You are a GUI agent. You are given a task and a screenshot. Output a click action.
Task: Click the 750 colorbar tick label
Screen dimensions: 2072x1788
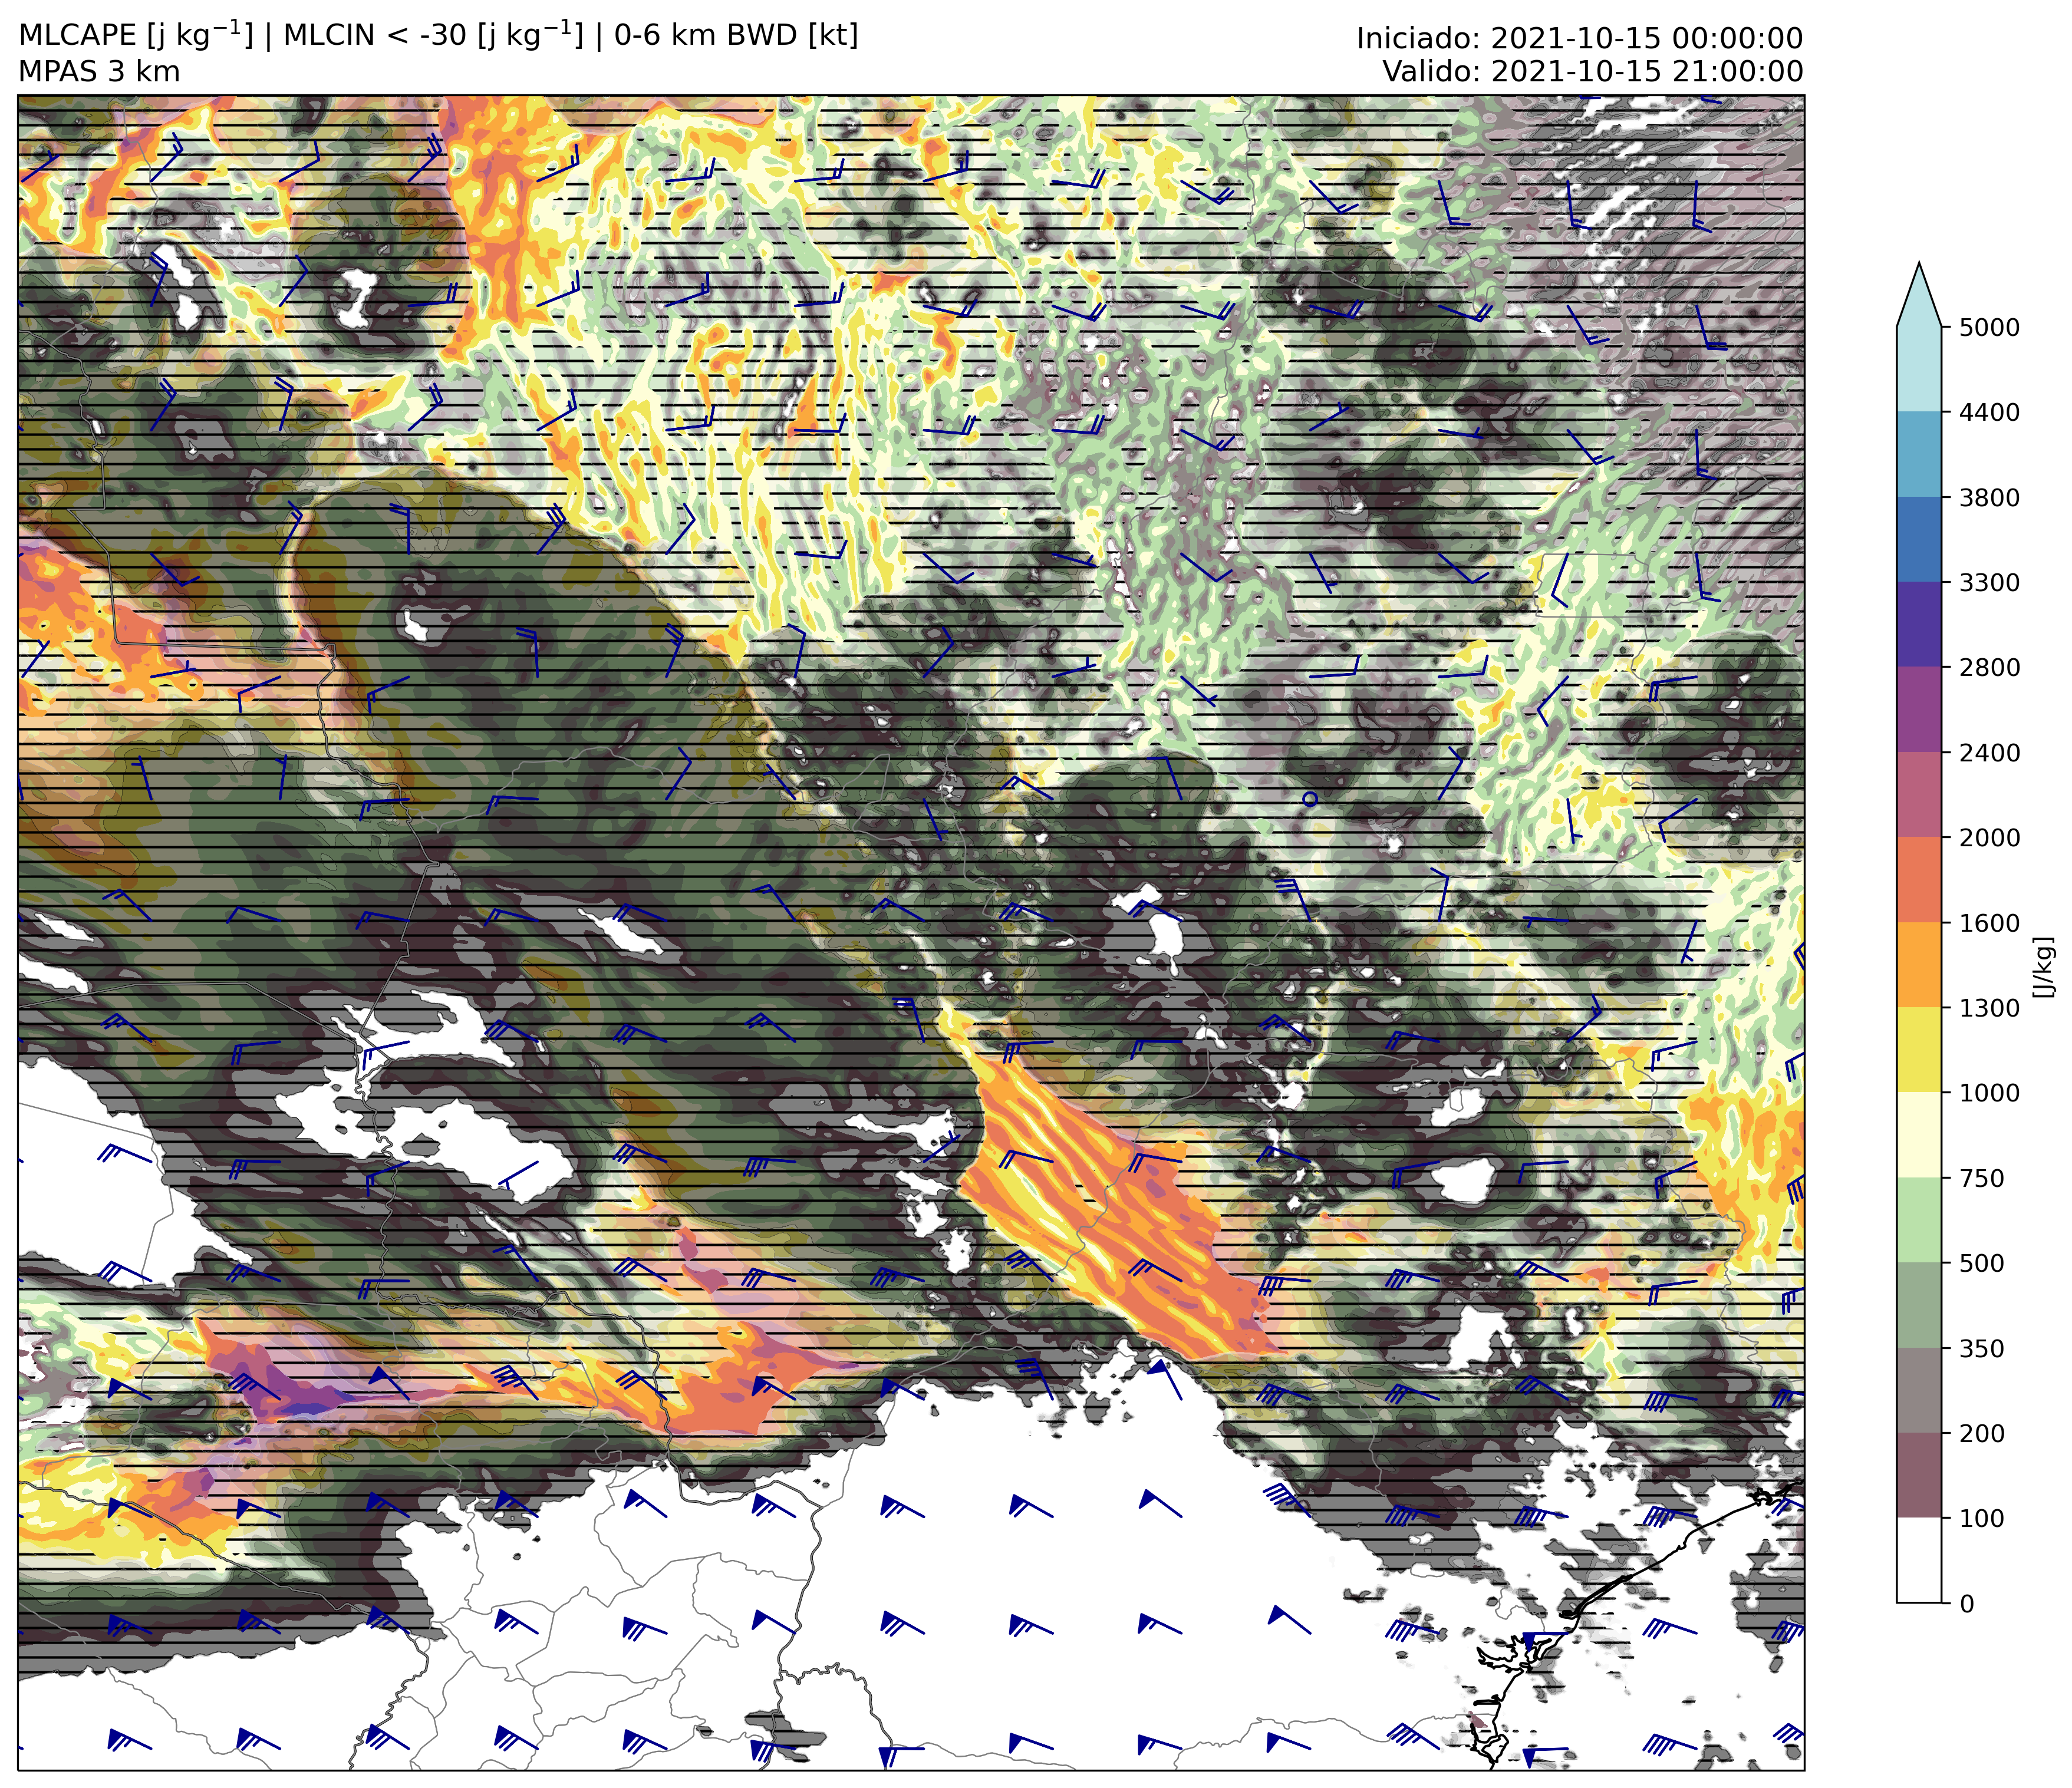tap(1982, 1178)
